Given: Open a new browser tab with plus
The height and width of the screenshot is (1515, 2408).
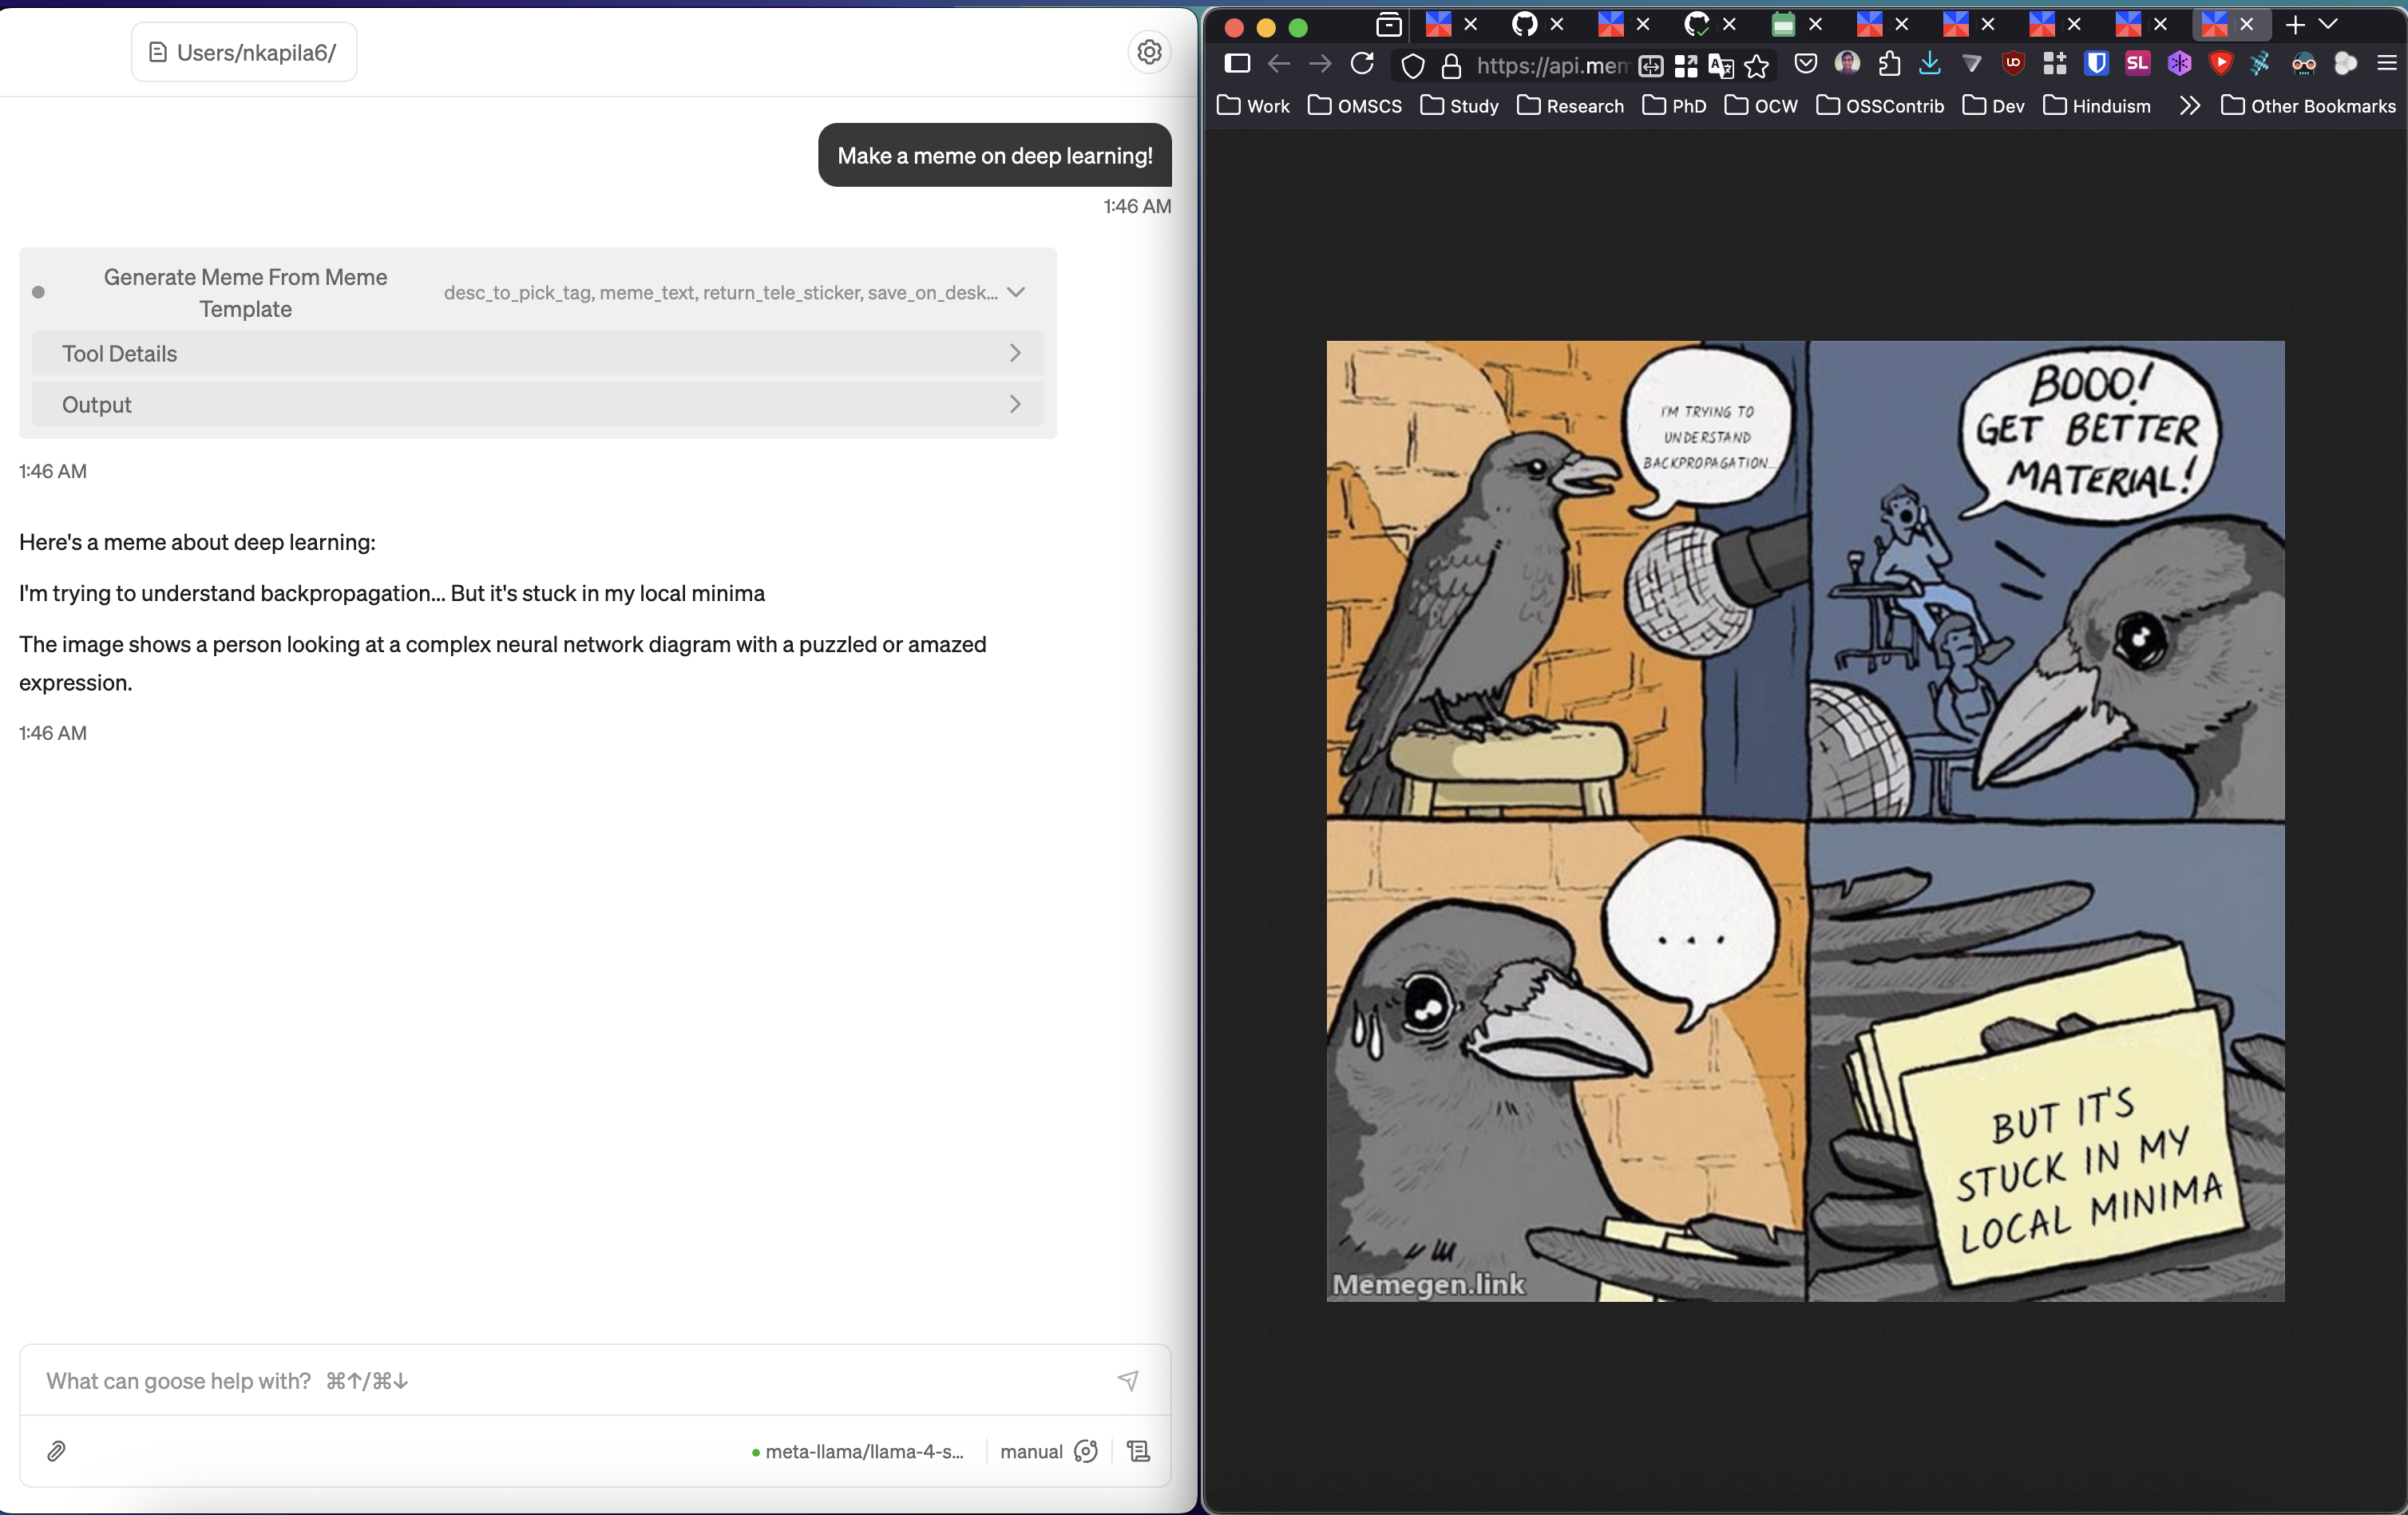Looking at the screenshot, I should [x=2296, y=25].
